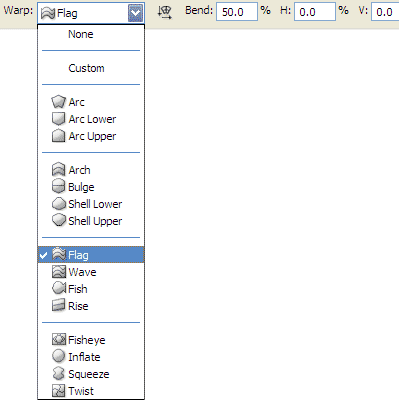Pick the Arch warp icon

[58, 170]
